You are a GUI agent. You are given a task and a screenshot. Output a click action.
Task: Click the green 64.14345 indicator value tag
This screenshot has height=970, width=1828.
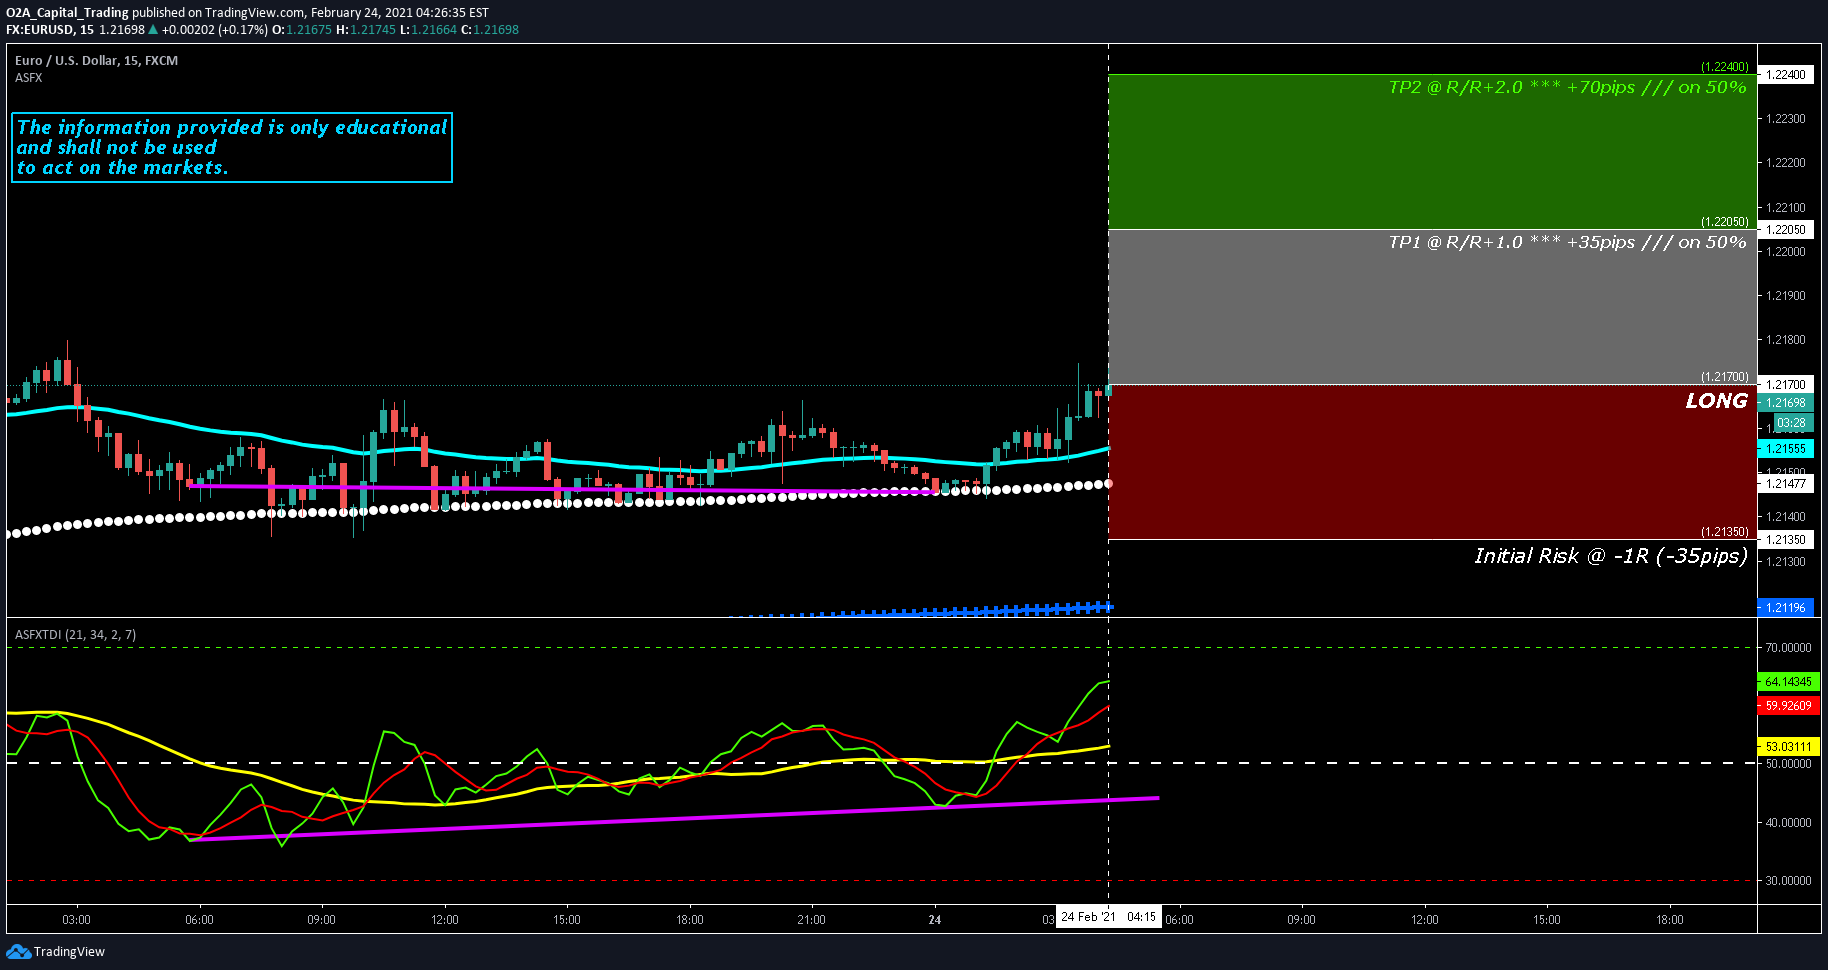point(1788,682)
